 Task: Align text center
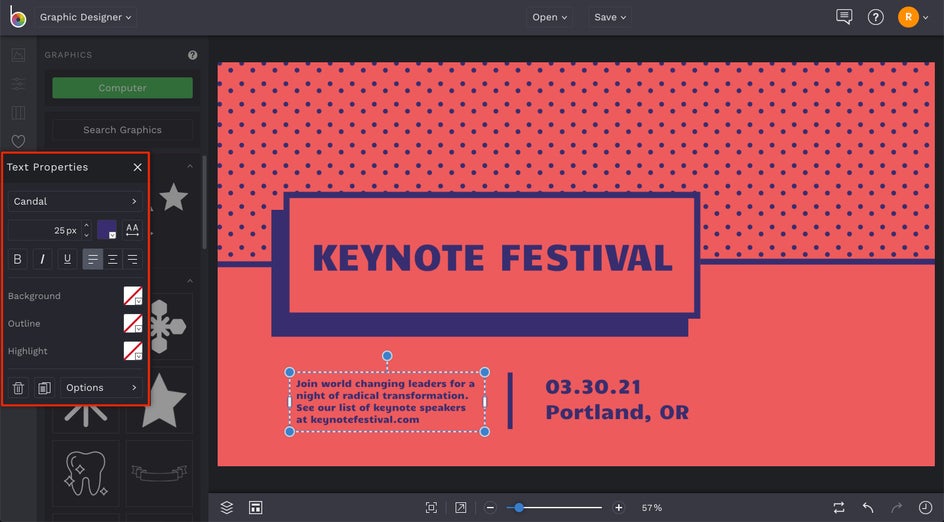(x=112, y=259)
